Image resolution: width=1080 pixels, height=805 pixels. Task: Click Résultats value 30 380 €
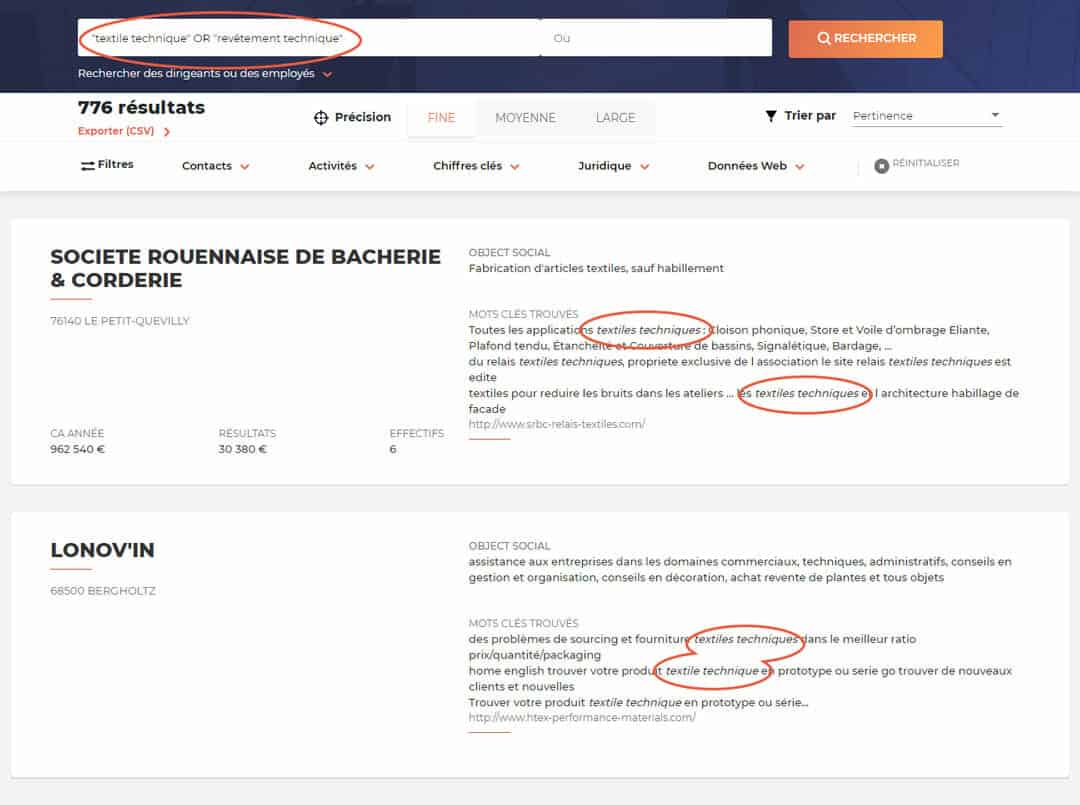pyautogui.click(x=242, y=449)
